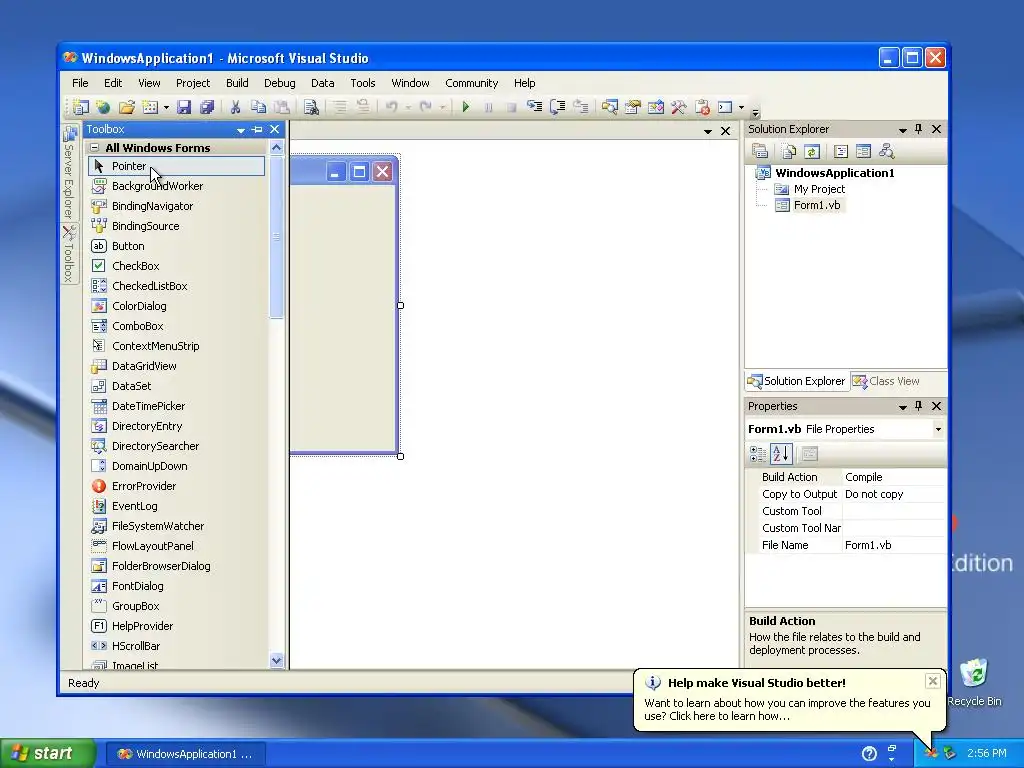Open the Community menu
Viewport: 1024px width, 768px height.
pyautogui.click(x=472, y=83)
